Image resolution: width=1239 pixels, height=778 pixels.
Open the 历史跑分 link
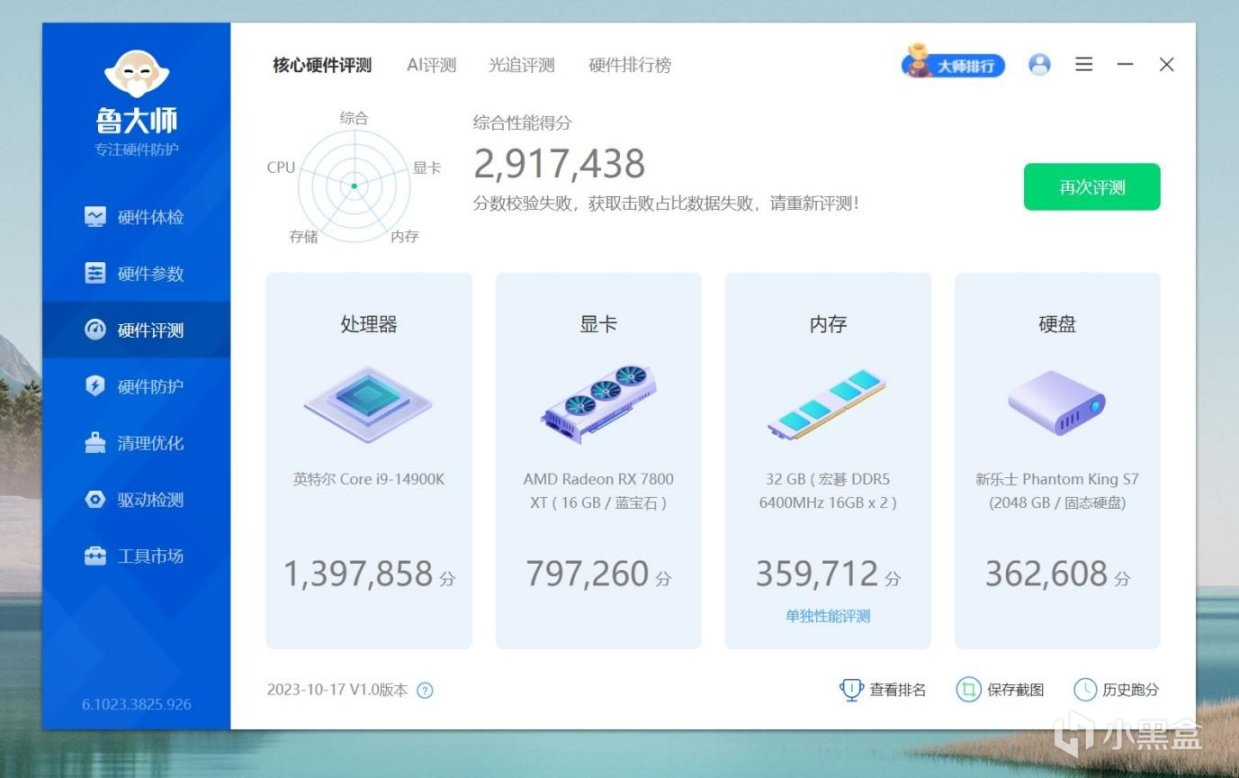[x=1131, y=690]
